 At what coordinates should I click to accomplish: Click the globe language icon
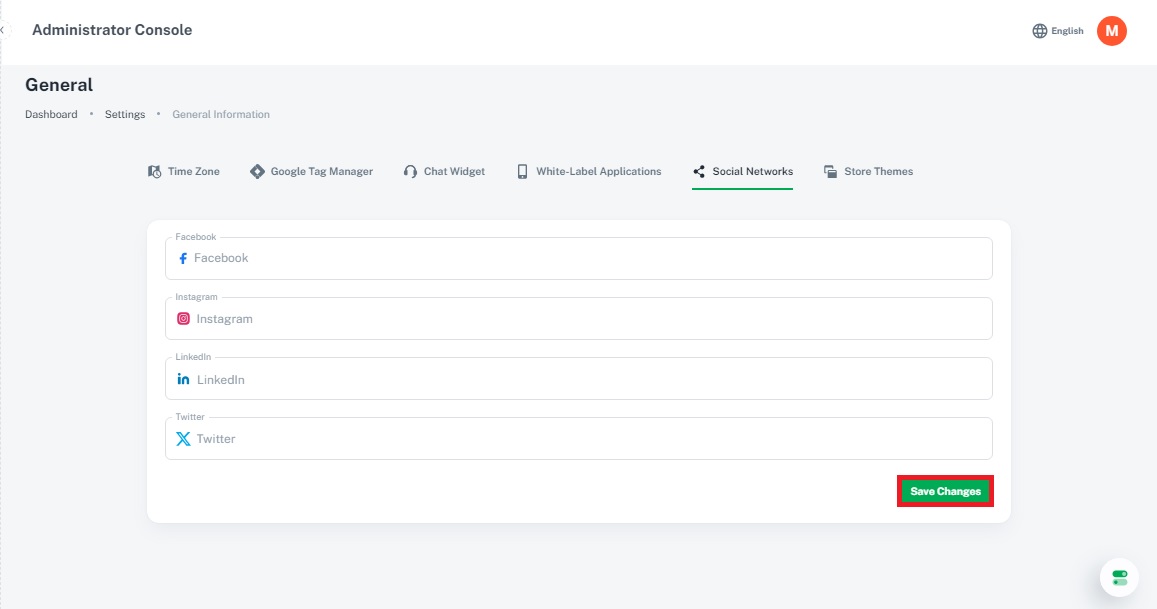tap(1040, 31)
